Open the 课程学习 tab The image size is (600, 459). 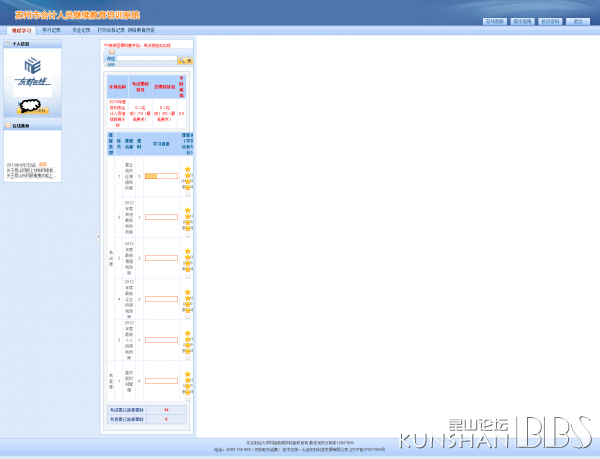pos(21,30)
